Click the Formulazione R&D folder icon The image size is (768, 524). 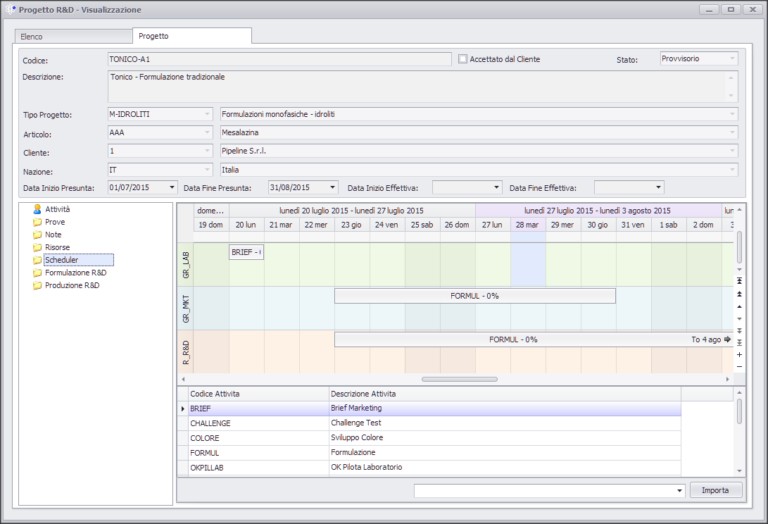pos(37,272)
